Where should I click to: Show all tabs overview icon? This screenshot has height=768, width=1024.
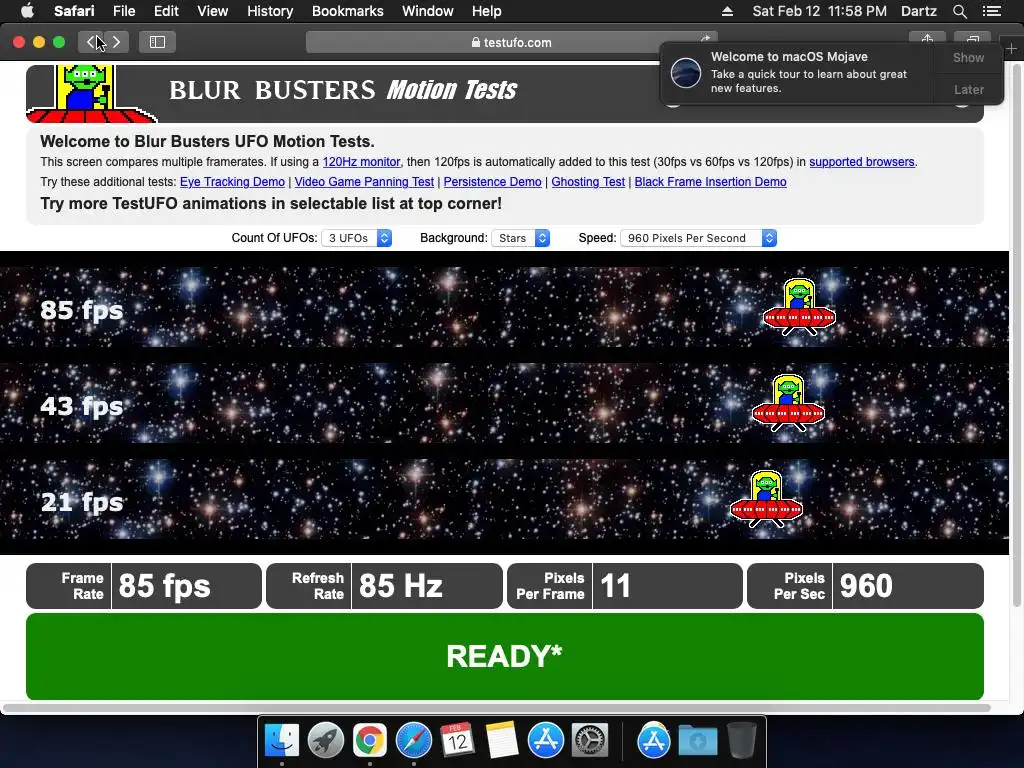972,39
